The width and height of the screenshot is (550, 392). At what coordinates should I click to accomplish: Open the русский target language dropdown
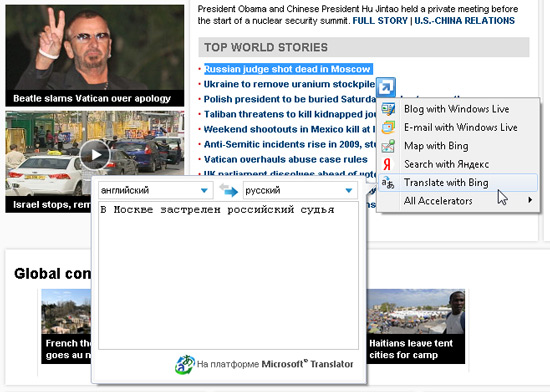[300, 190]
